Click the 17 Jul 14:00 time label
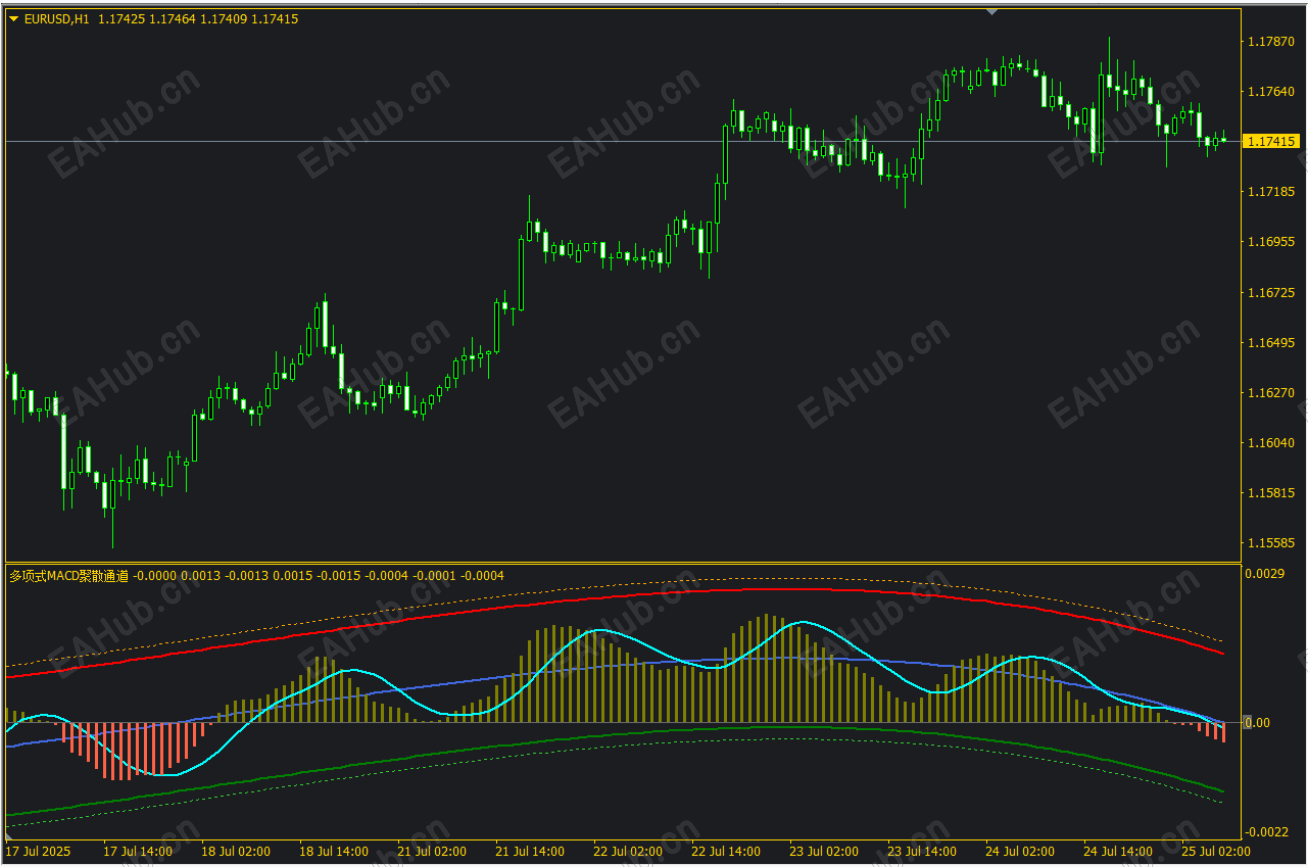 coord(138,851)
